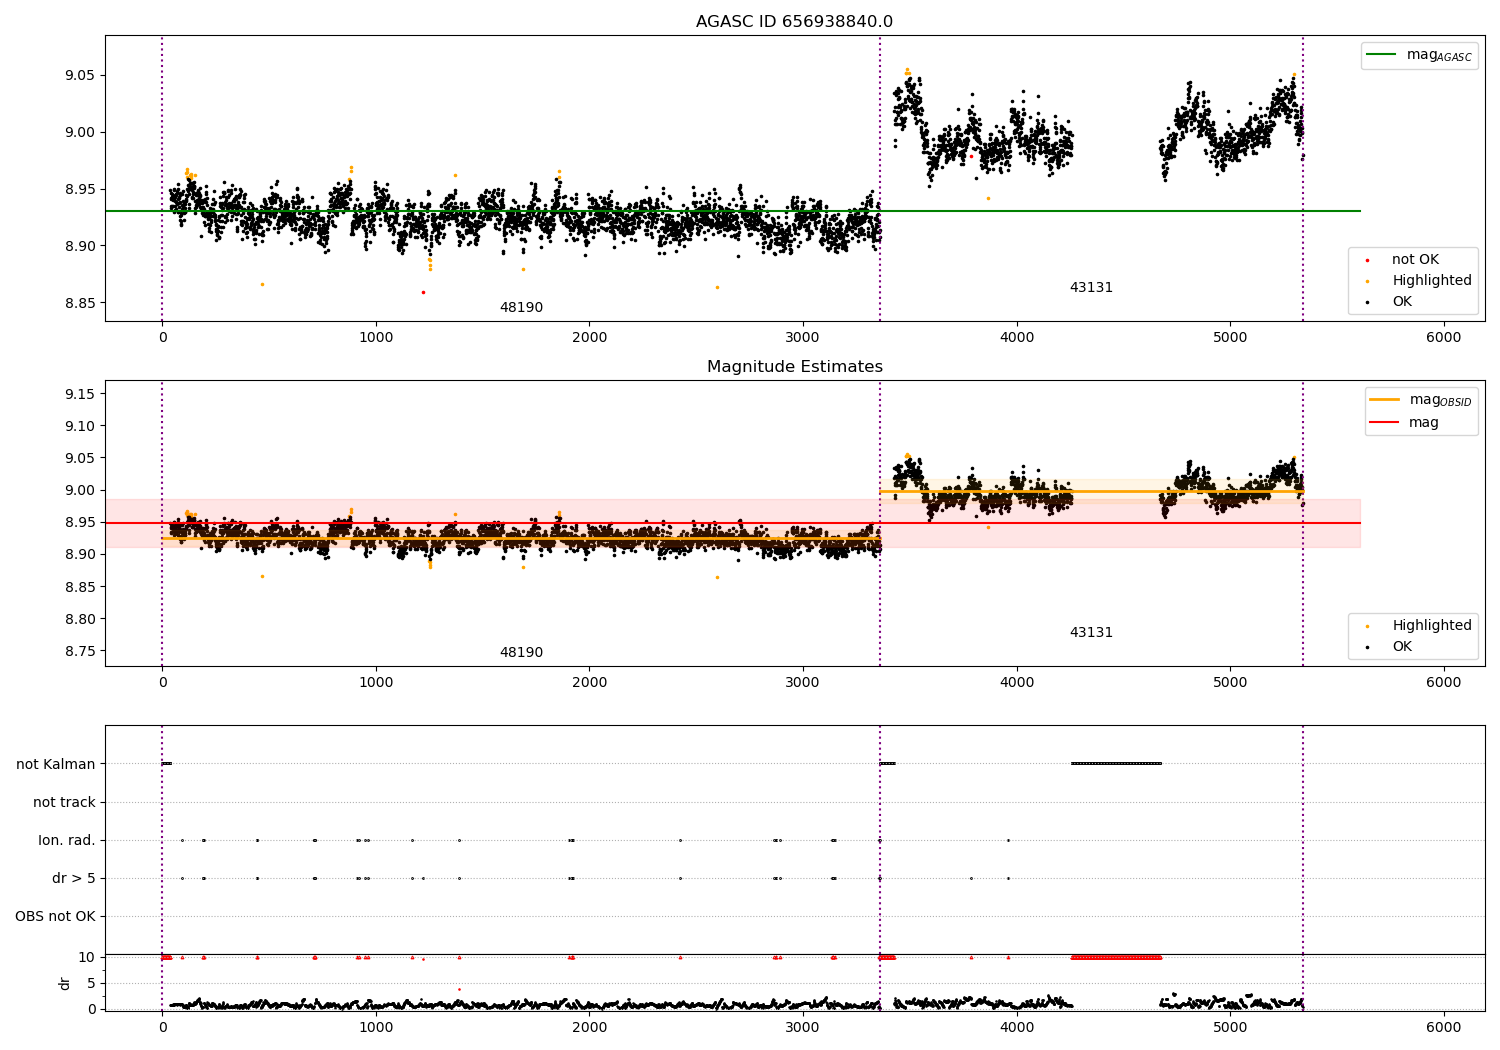Select 'OK' legend entry in Magnitude Estimates plot
The width and height of the screenshot is (1500, 1050).
pyautogui.click(x=1402, y=647)
